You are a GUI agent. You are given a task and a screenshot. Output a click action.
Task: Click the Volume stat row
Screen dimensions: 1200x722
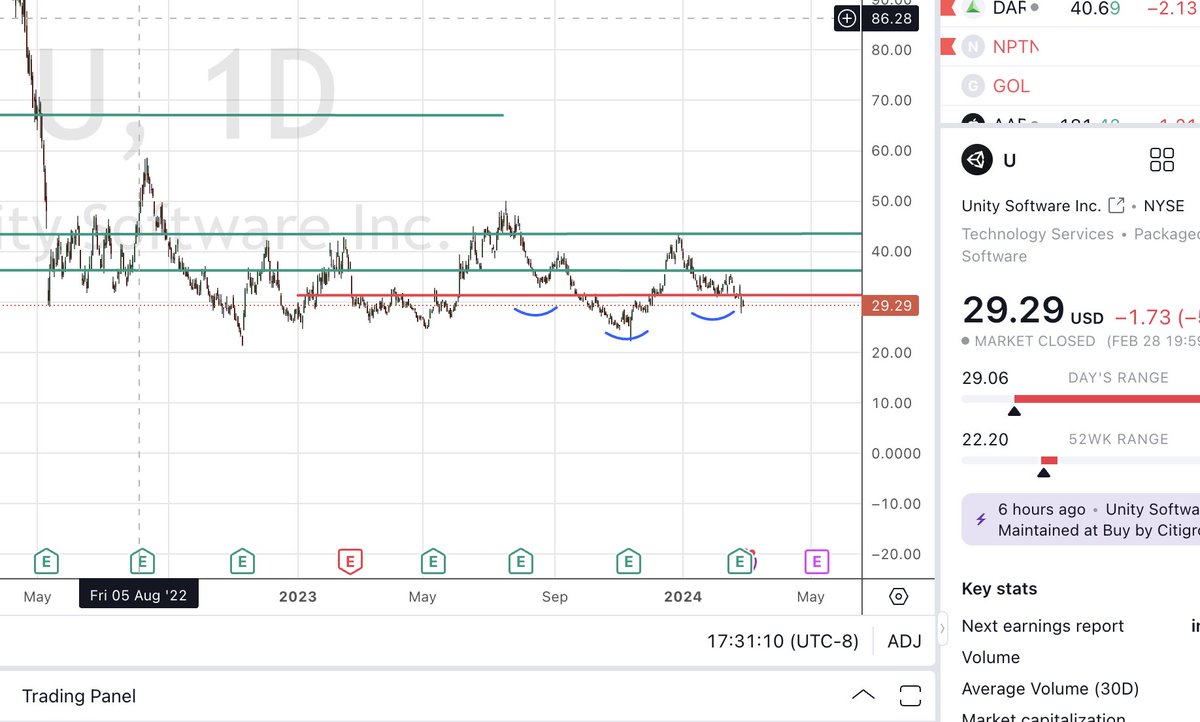click(1080, 657)
